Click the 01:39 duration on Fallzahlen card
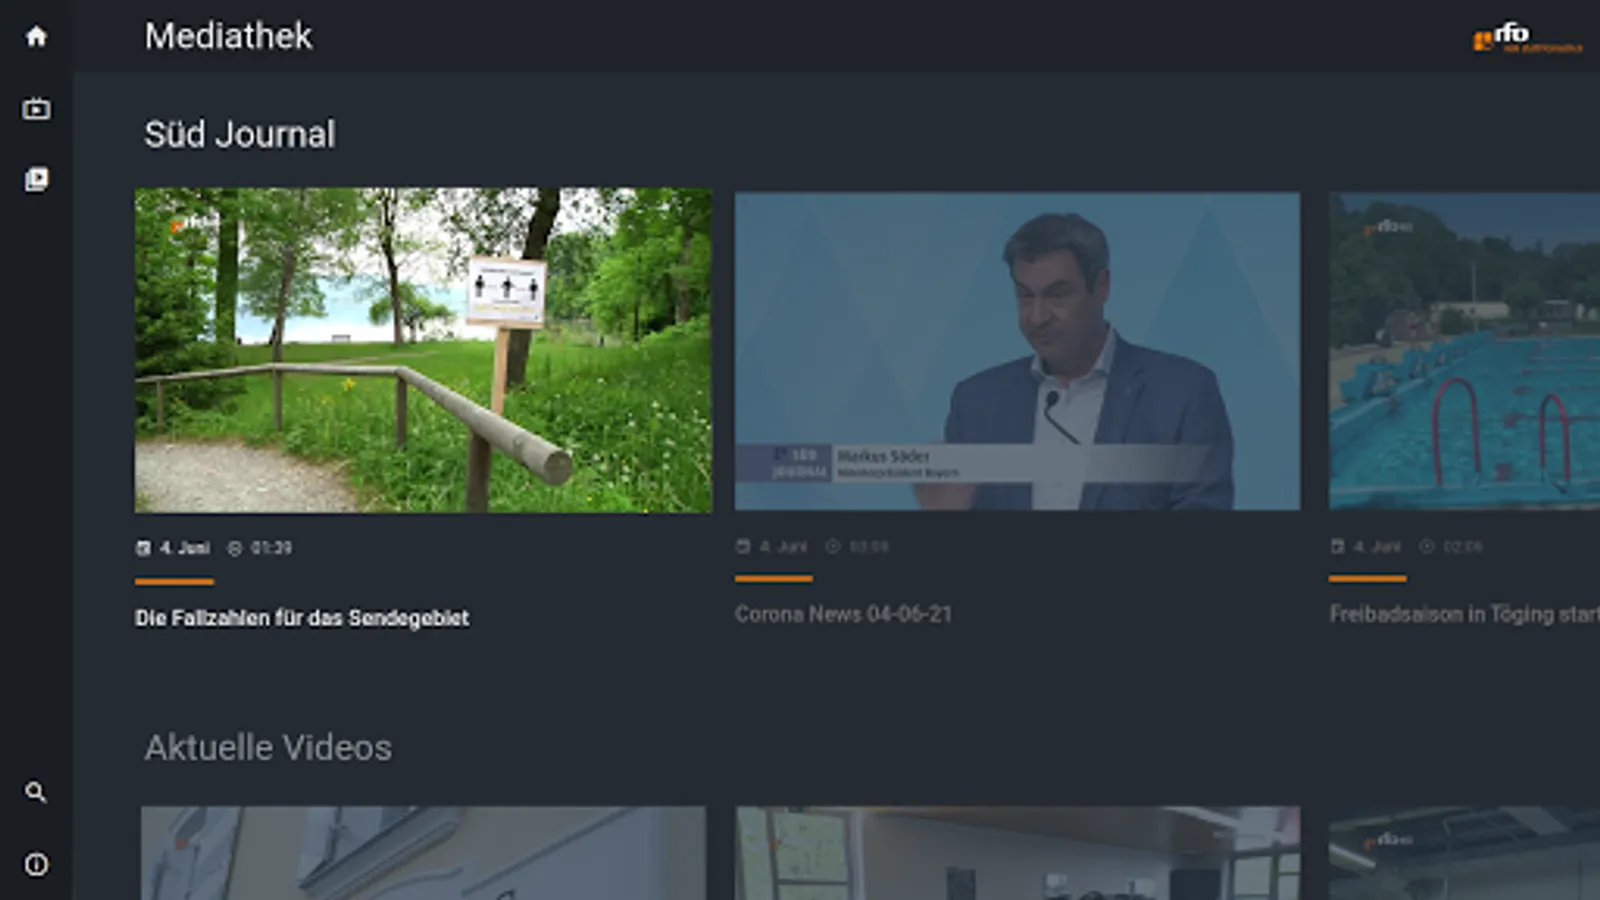Image resolution: width=1600 pixels, height=900 pixels. pos(271,548)
